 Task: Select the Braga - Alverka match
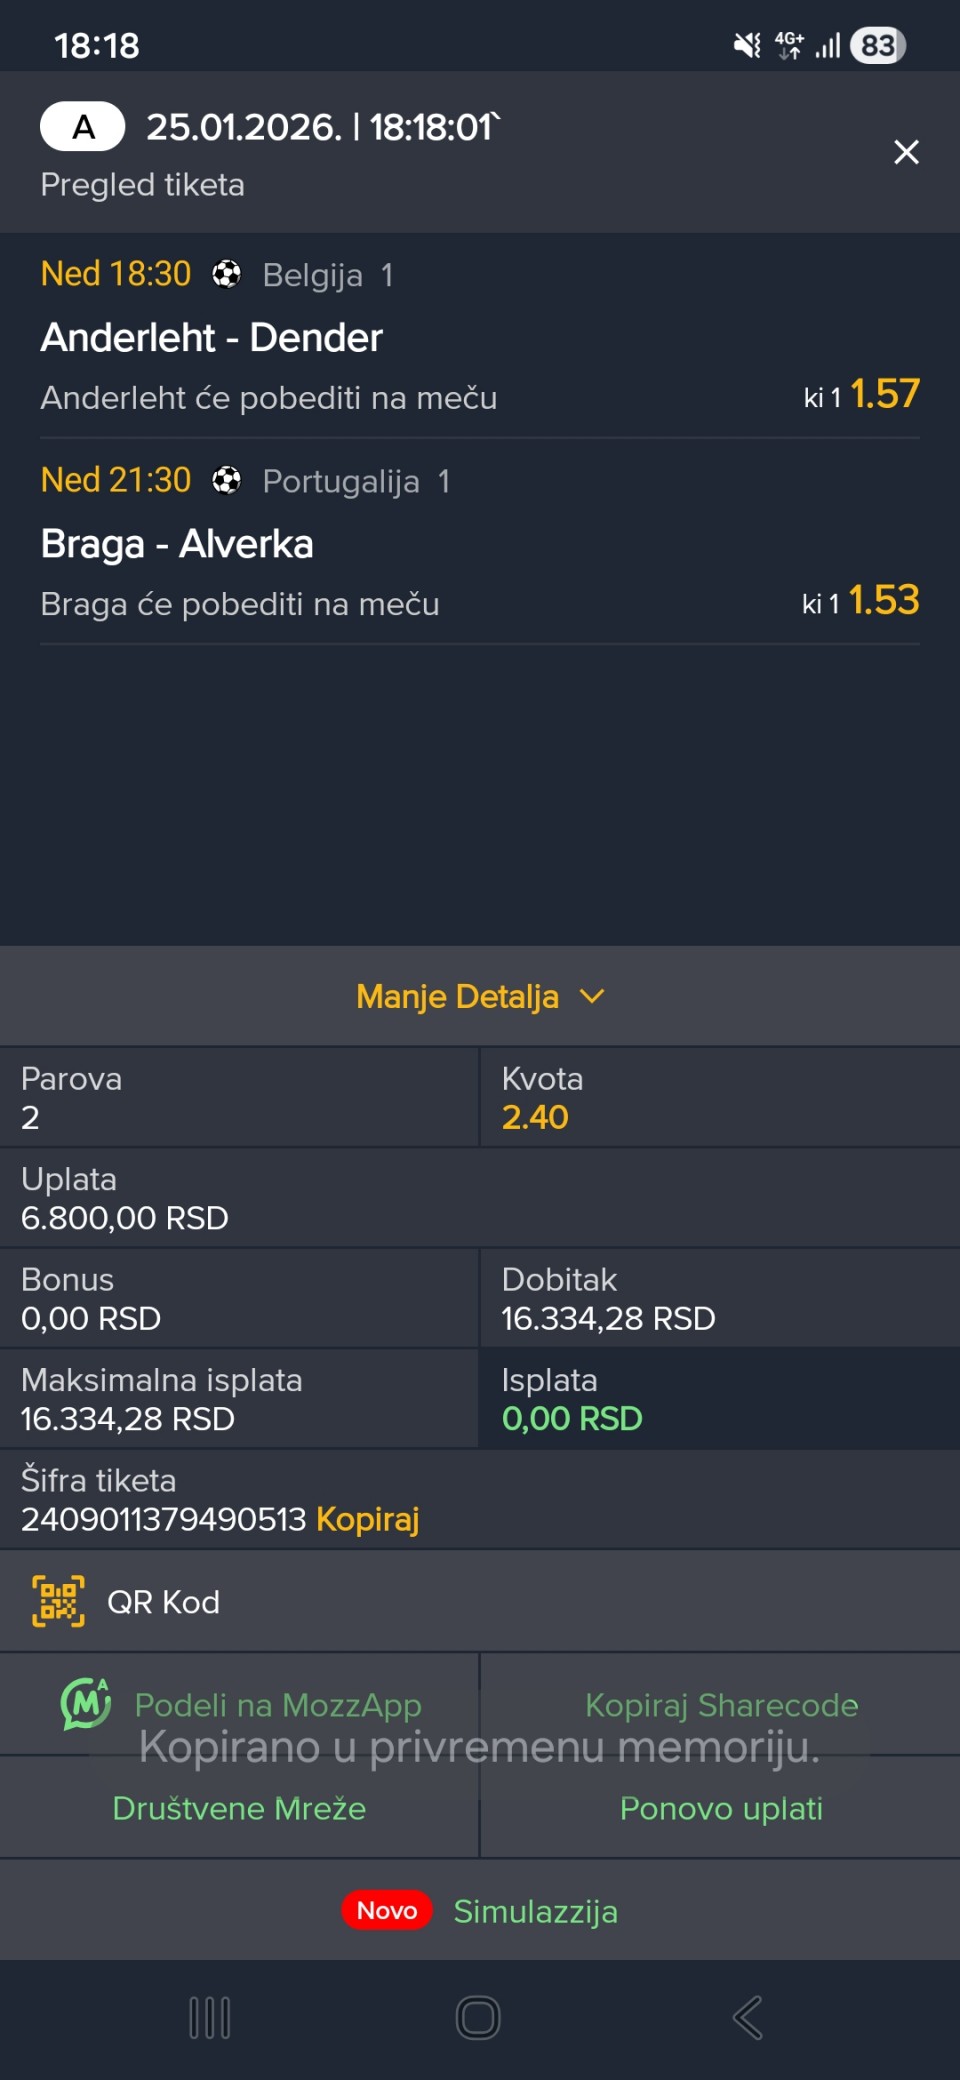coord(177,544)
